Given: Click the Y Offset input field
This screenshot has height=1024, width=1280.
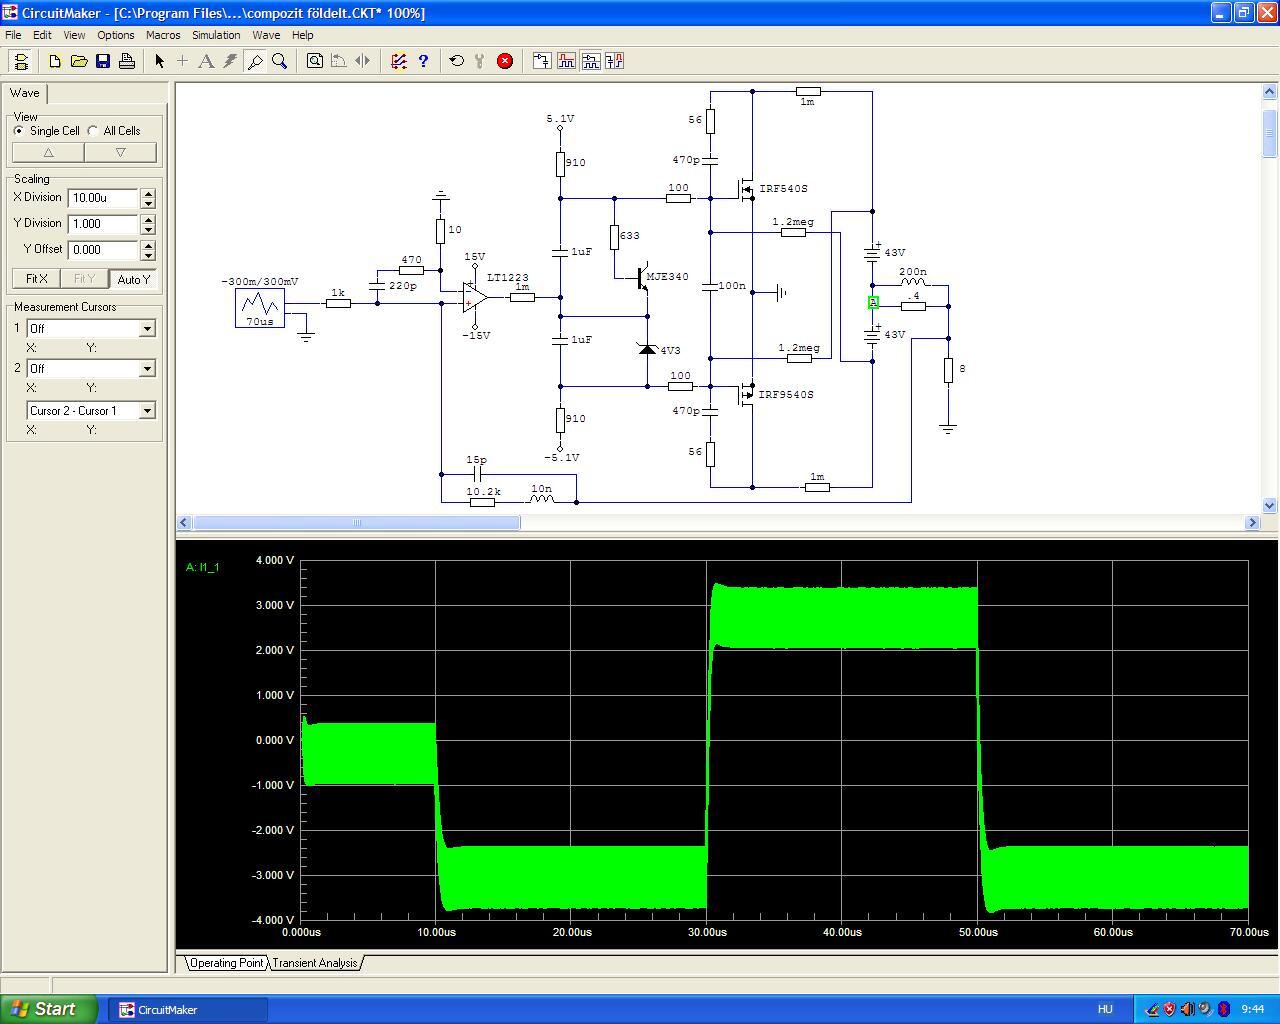Looking at the screenshot, I should coord(103,250).
